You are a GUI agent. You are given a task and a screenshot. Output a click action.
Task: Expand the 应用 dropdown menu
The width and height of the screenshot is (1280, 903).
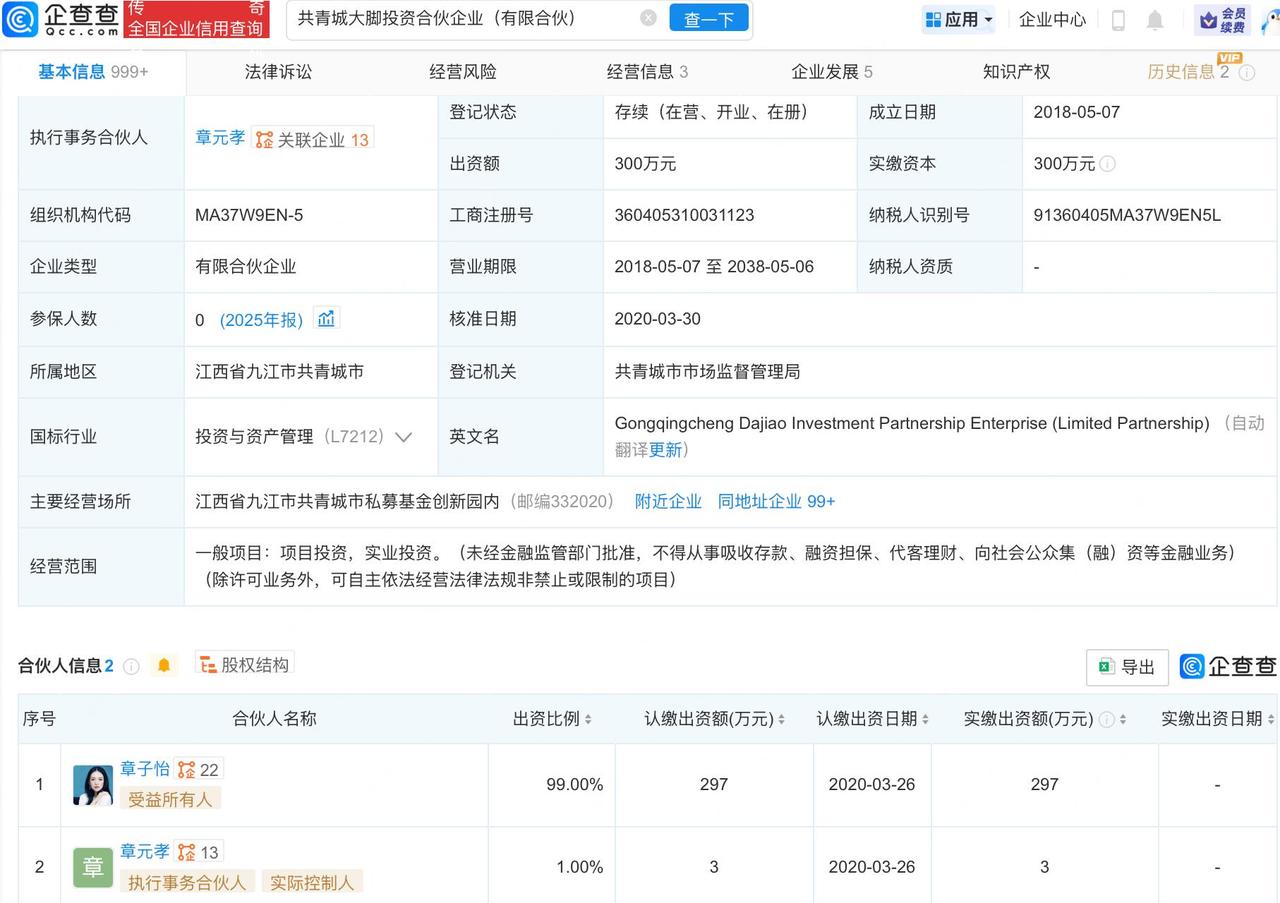959,19
